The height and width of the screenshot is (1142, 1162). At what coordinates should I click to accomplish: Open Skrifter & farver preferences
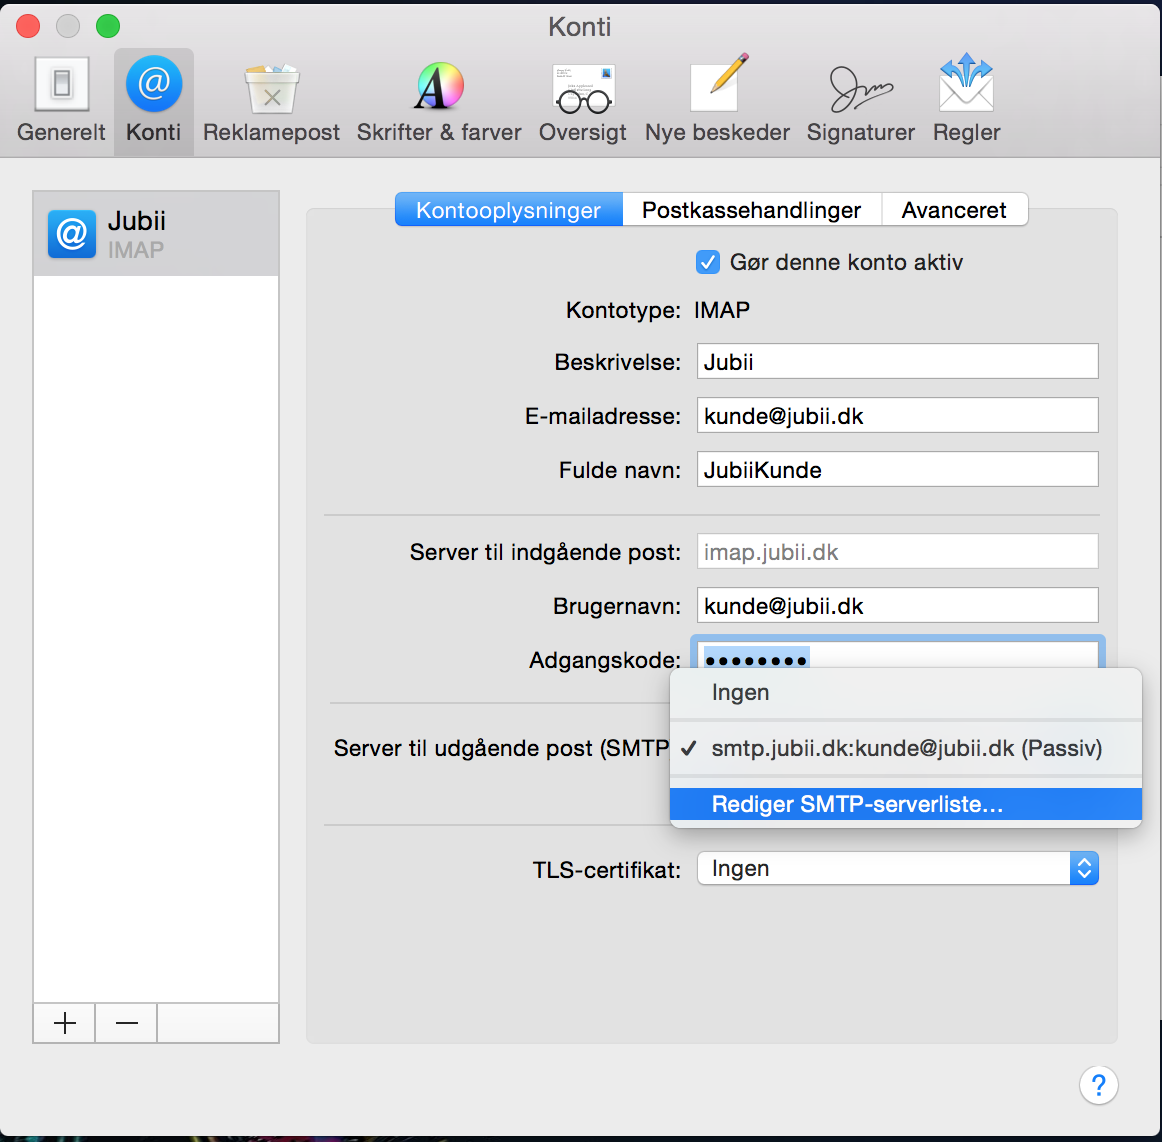pos(439,100)
